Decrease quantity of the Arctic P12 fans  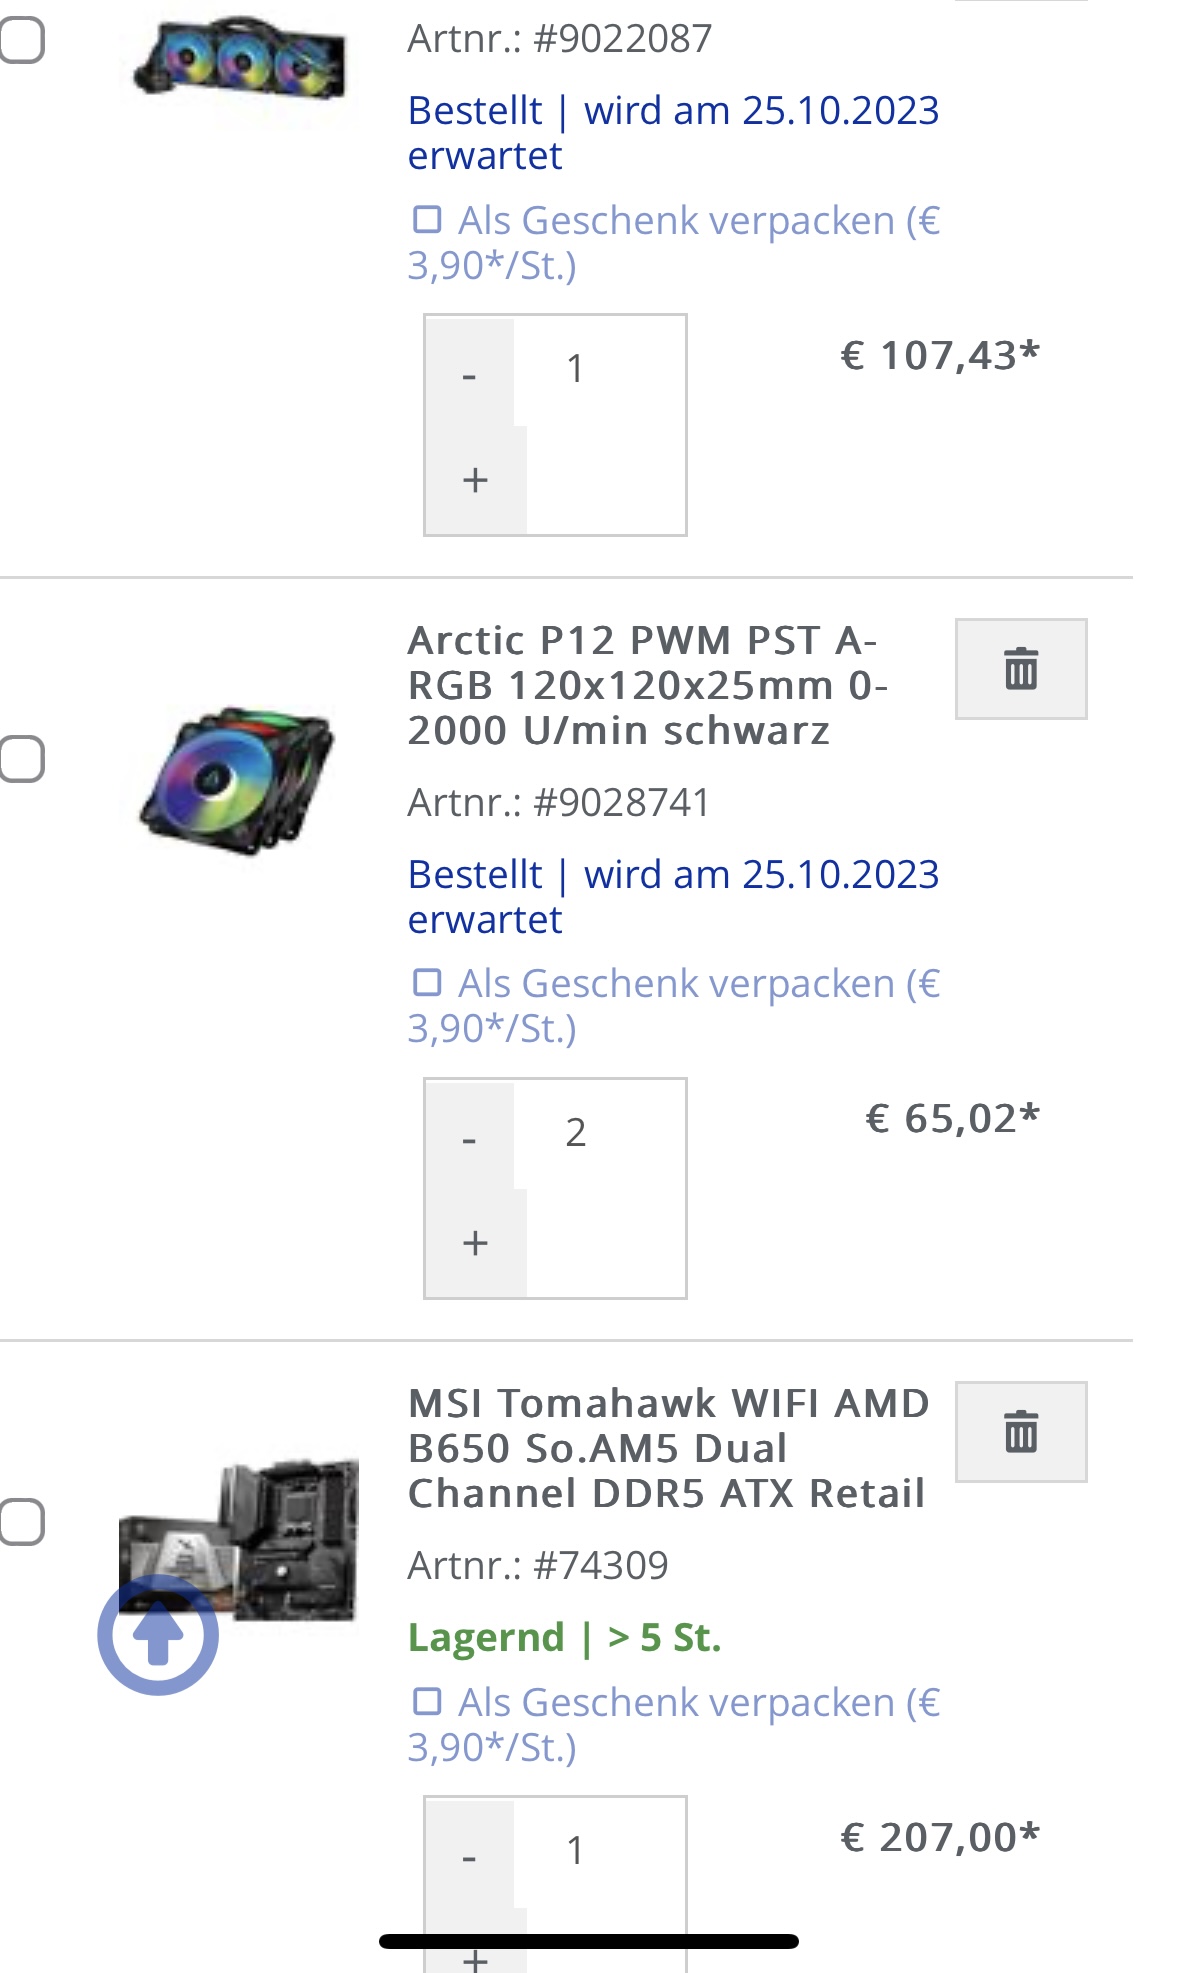[469, 1138]
